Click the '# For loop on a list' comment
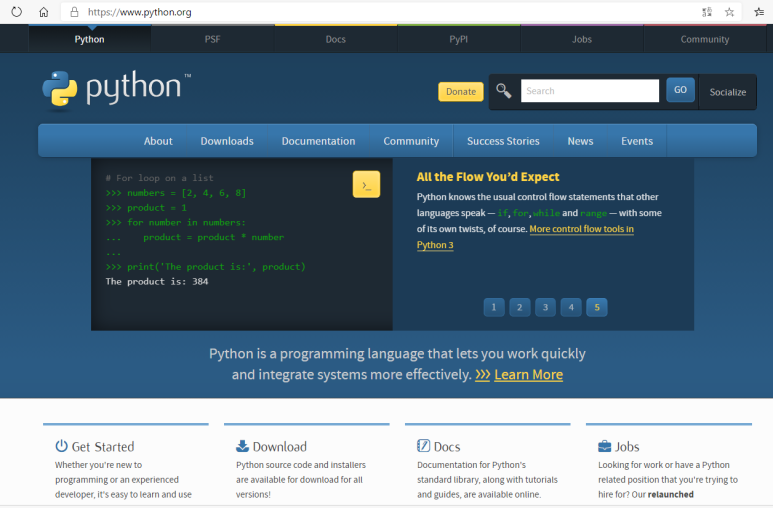This screenshot has height=508, width=773. click(159, 178)
